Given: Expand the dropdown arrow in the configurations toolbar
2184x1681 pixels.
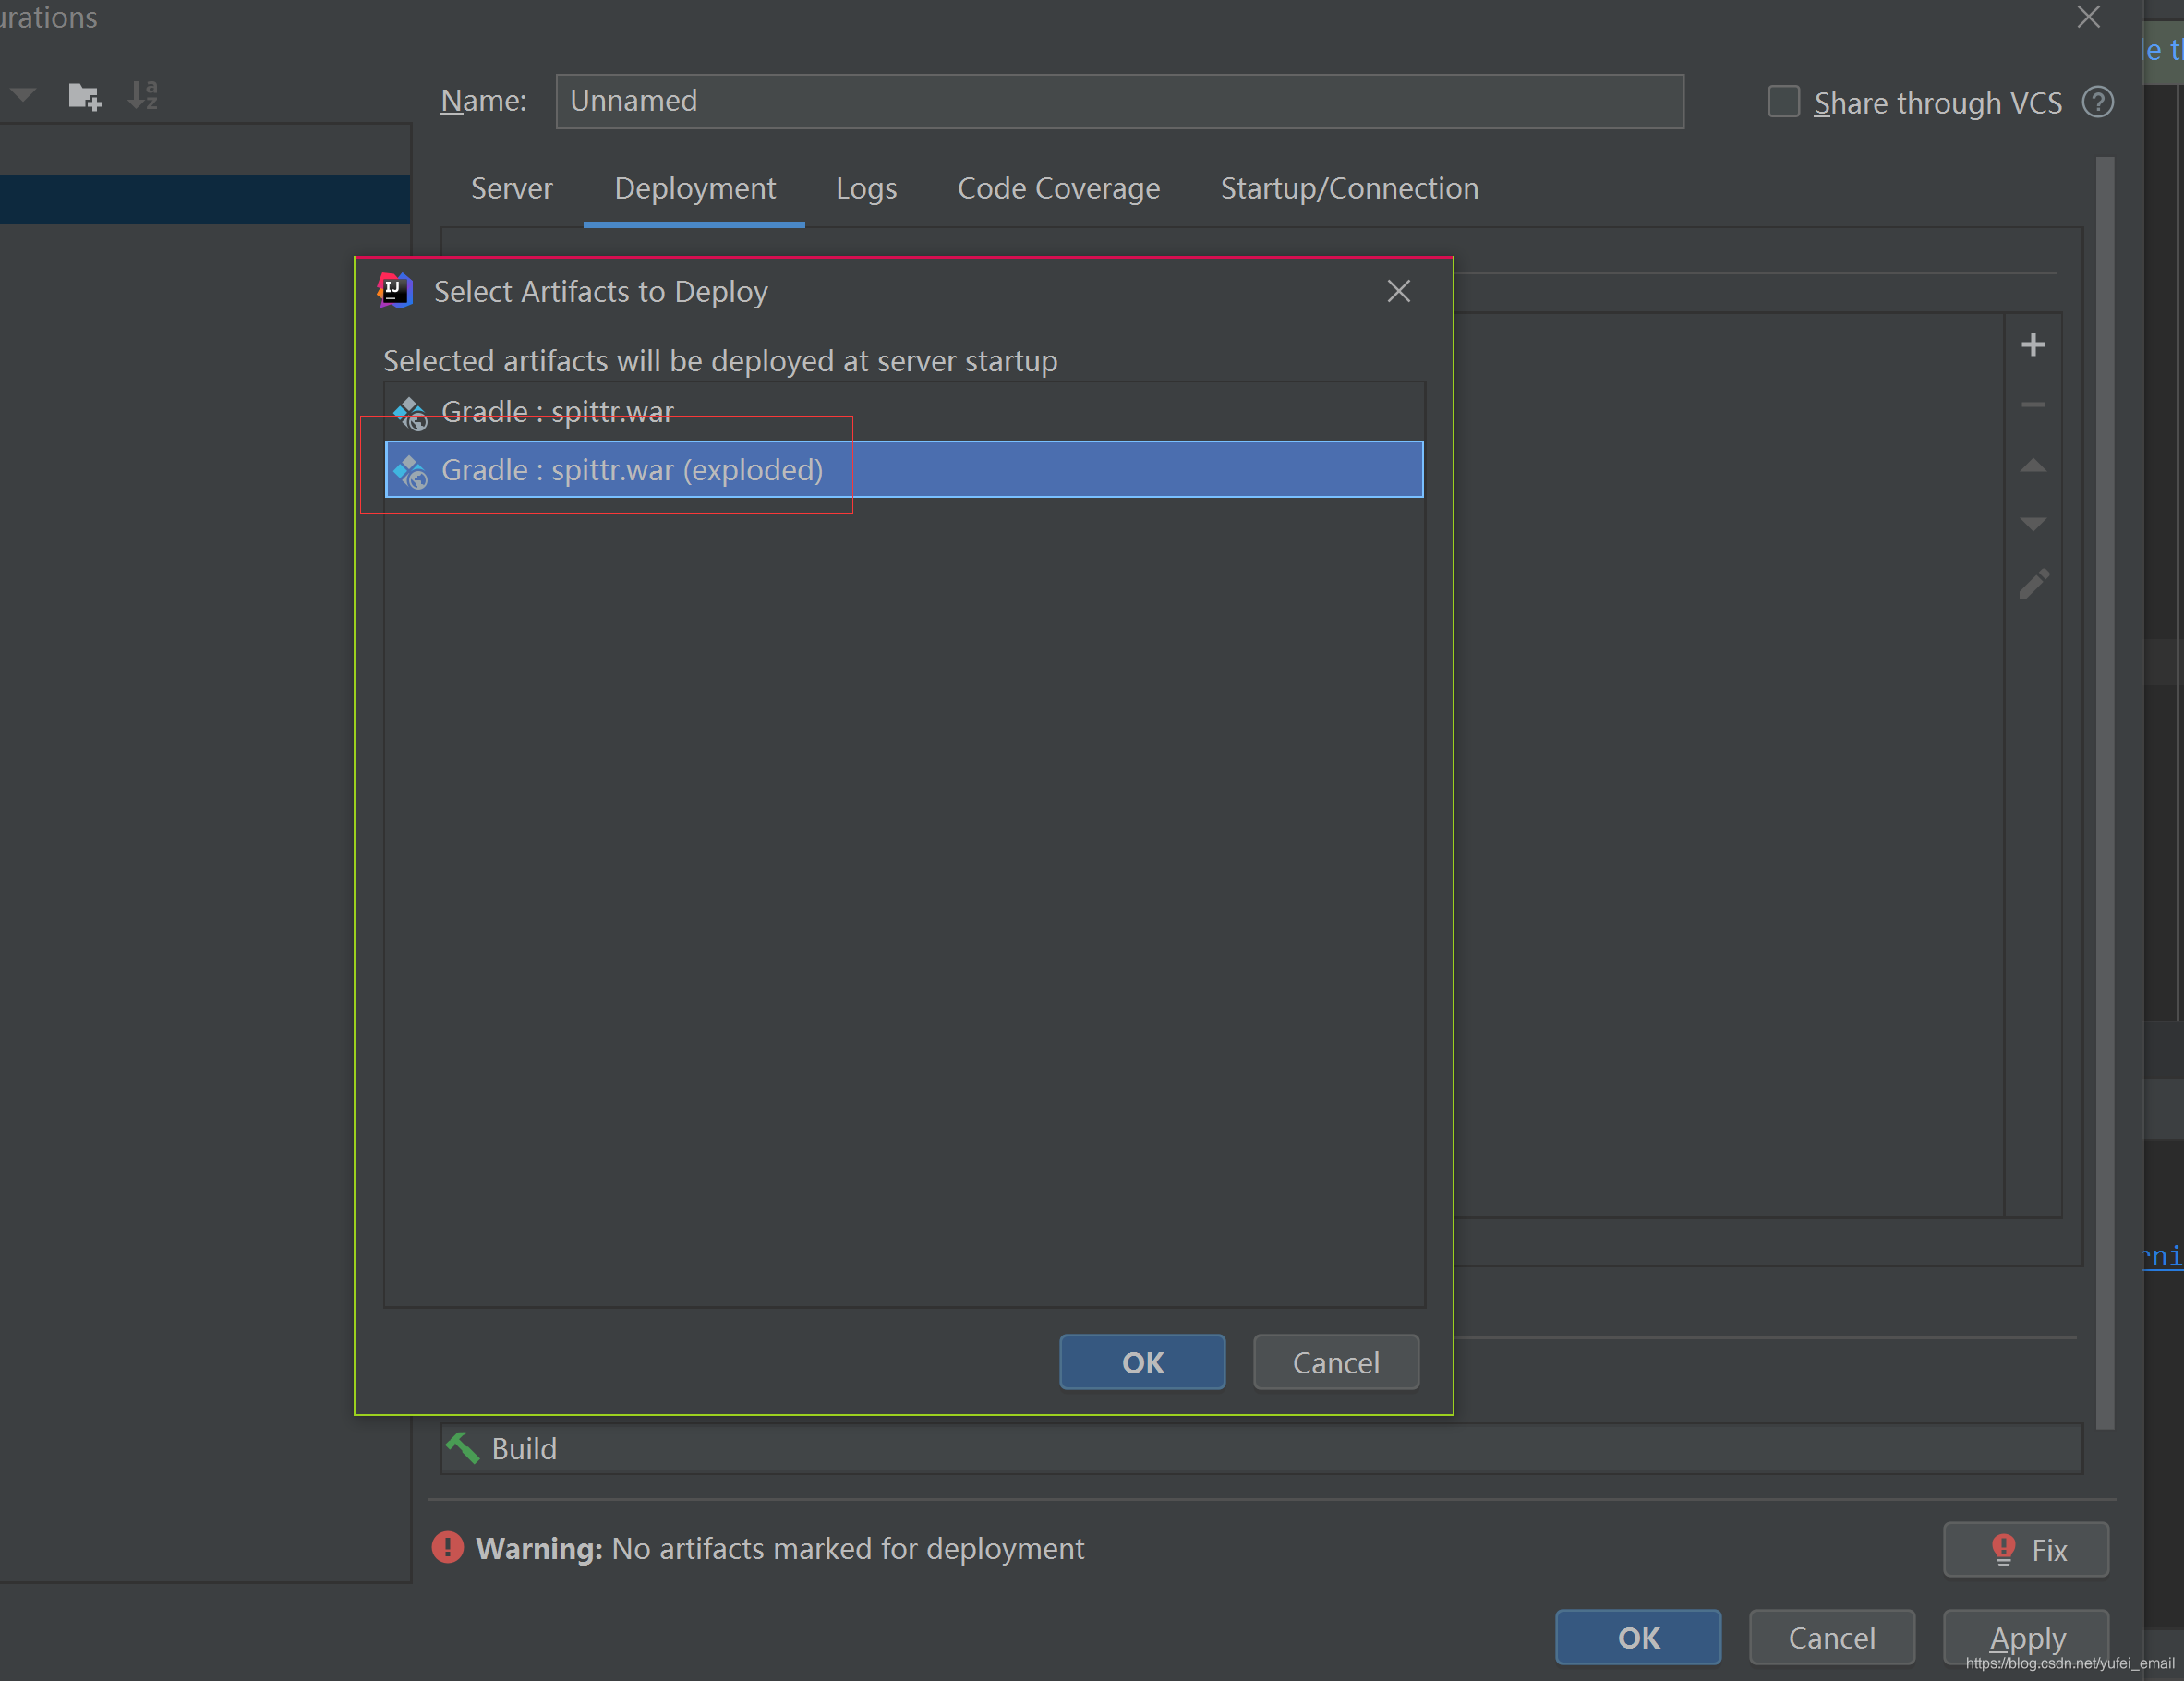Looking at the screenshot, I should point(22,96).
